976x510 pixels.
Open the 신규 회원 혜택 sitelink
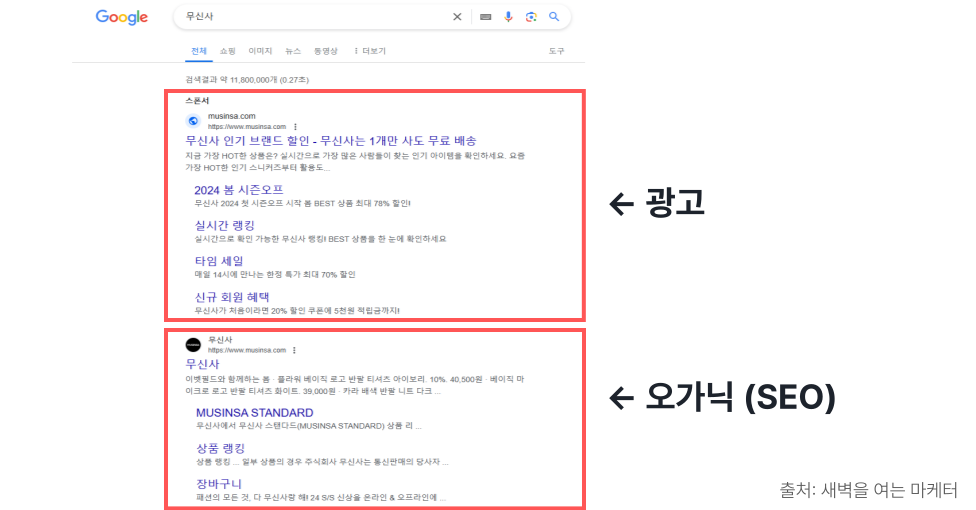[232, 297]
